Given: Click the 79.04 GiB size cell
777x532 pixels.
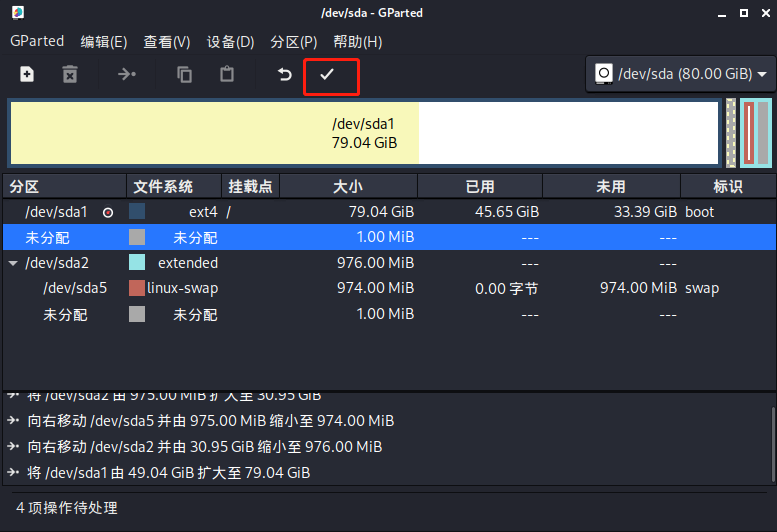Looking at the screenshot, I should coord(381,212).
